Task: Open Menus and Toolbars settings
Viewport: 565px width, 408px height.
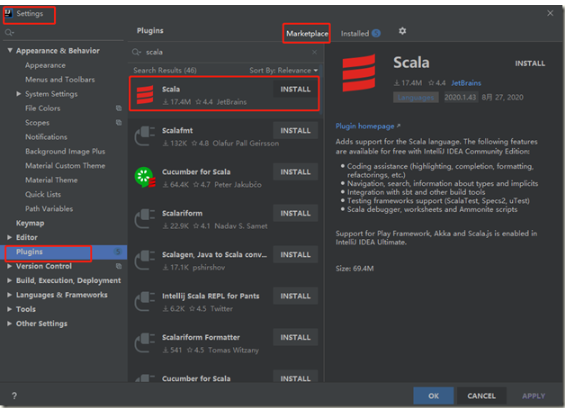Action: [x=60, y=79]
